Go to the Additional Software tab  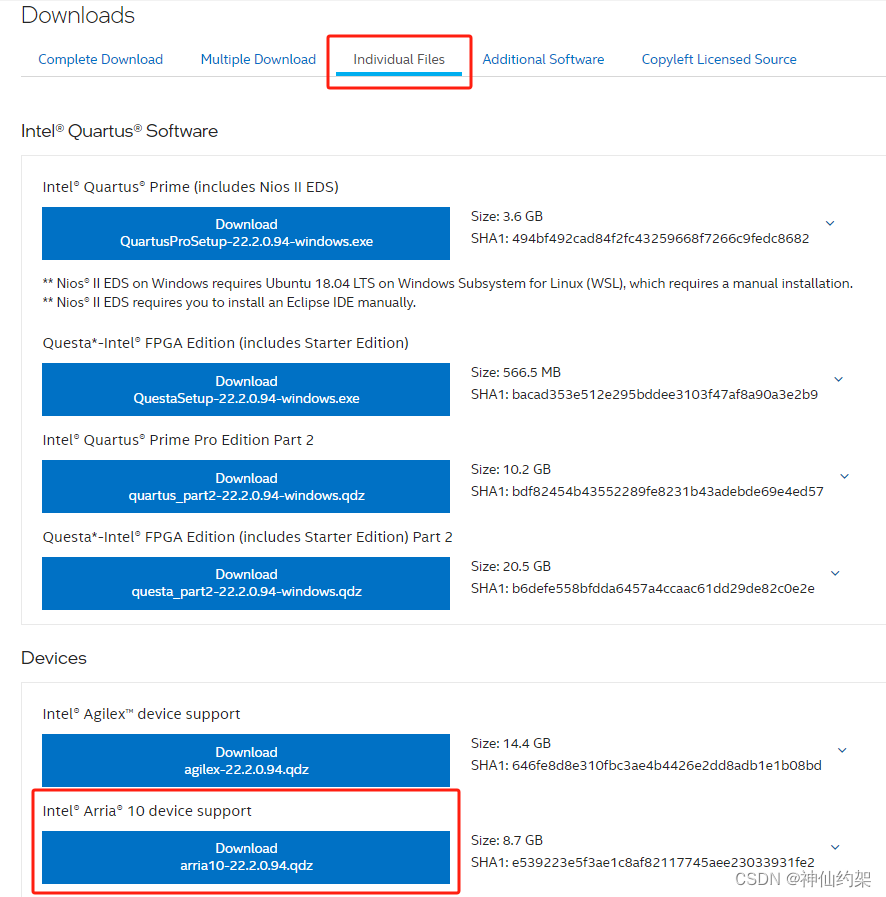pyautogui.click(x=543, y=59)
